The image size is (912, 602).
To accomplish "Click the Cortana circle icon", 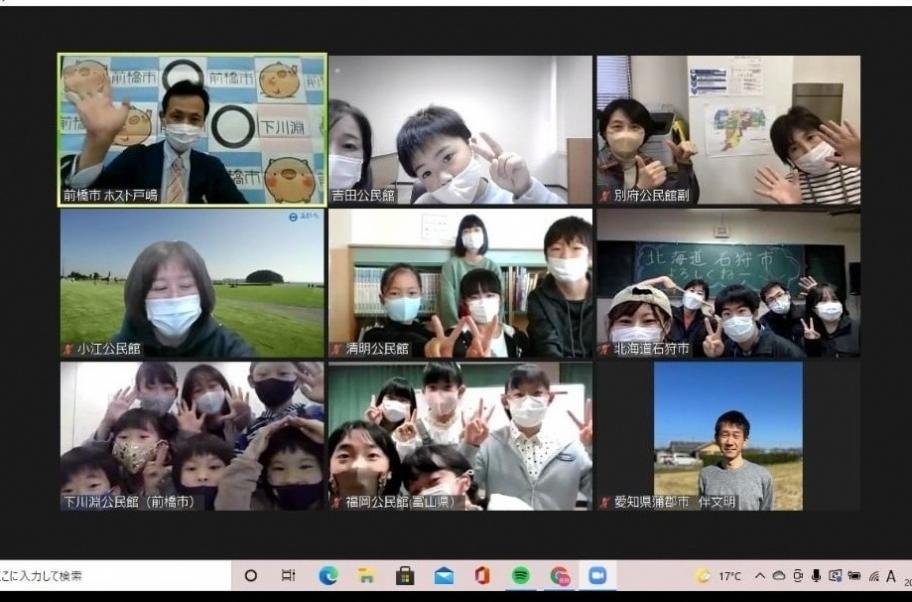I will [x=251, y=576].
